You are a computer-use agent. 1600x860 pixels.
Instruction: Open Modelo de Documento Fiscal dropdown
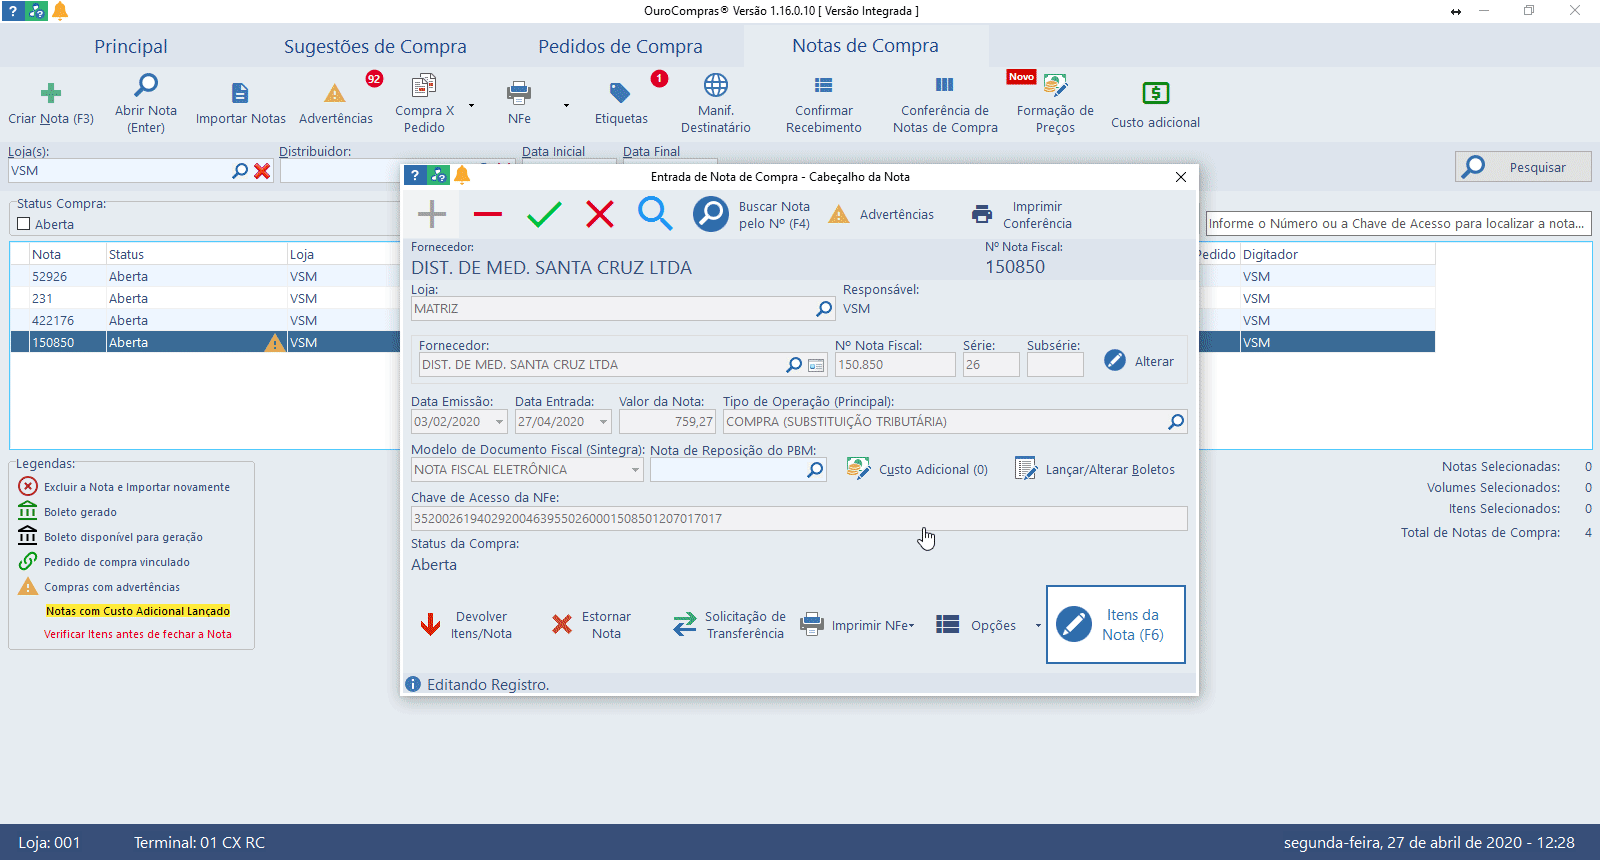pyautogui.click(x=635, y=470)
